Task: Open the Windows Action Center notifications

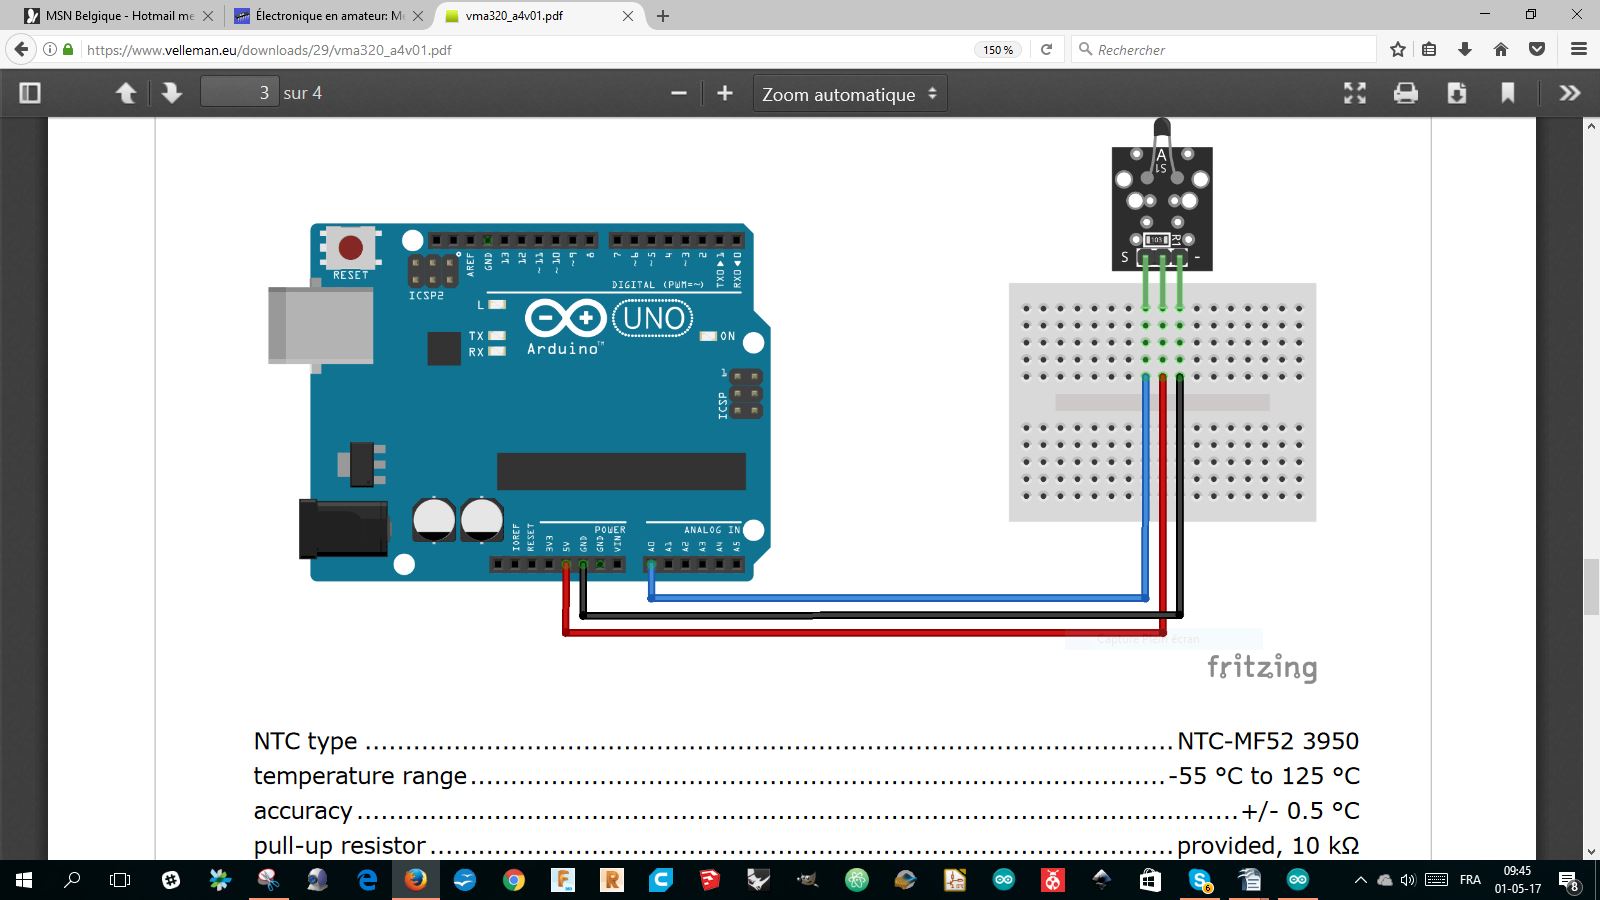Action: [1569, 880]
